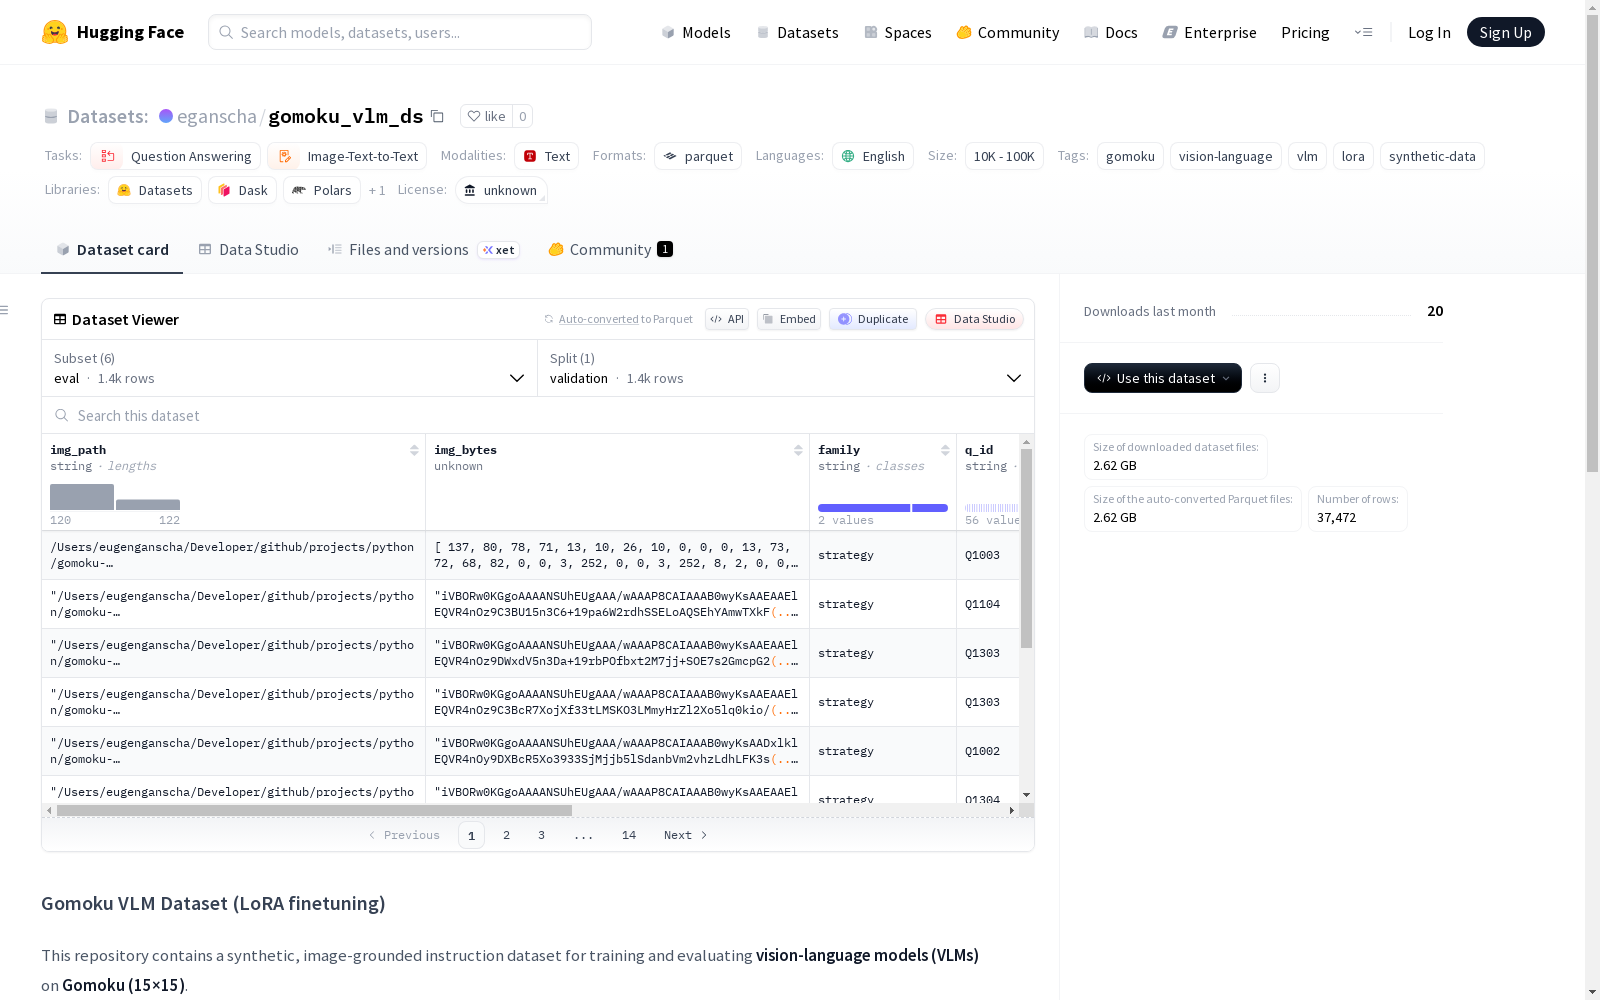Viewport: 1600px width, 1000px height.
Task: Go to page 2 of results
Action: click(x=507, y=835)
